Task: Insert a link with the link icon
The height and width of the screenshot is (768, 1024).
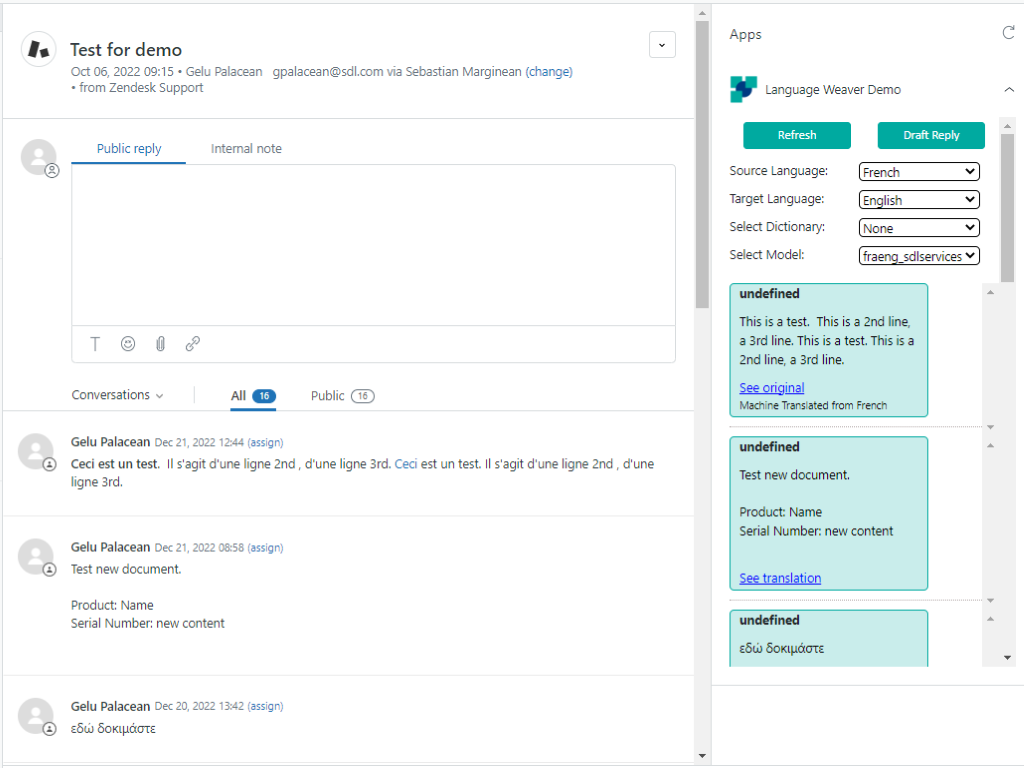Action: [x=192, y=343]
